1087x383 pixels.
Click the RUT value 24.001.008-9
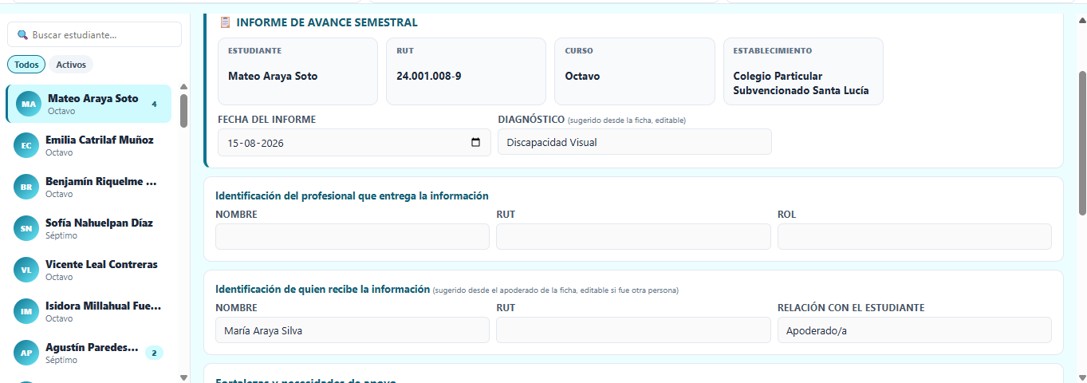tap(428, 76)
